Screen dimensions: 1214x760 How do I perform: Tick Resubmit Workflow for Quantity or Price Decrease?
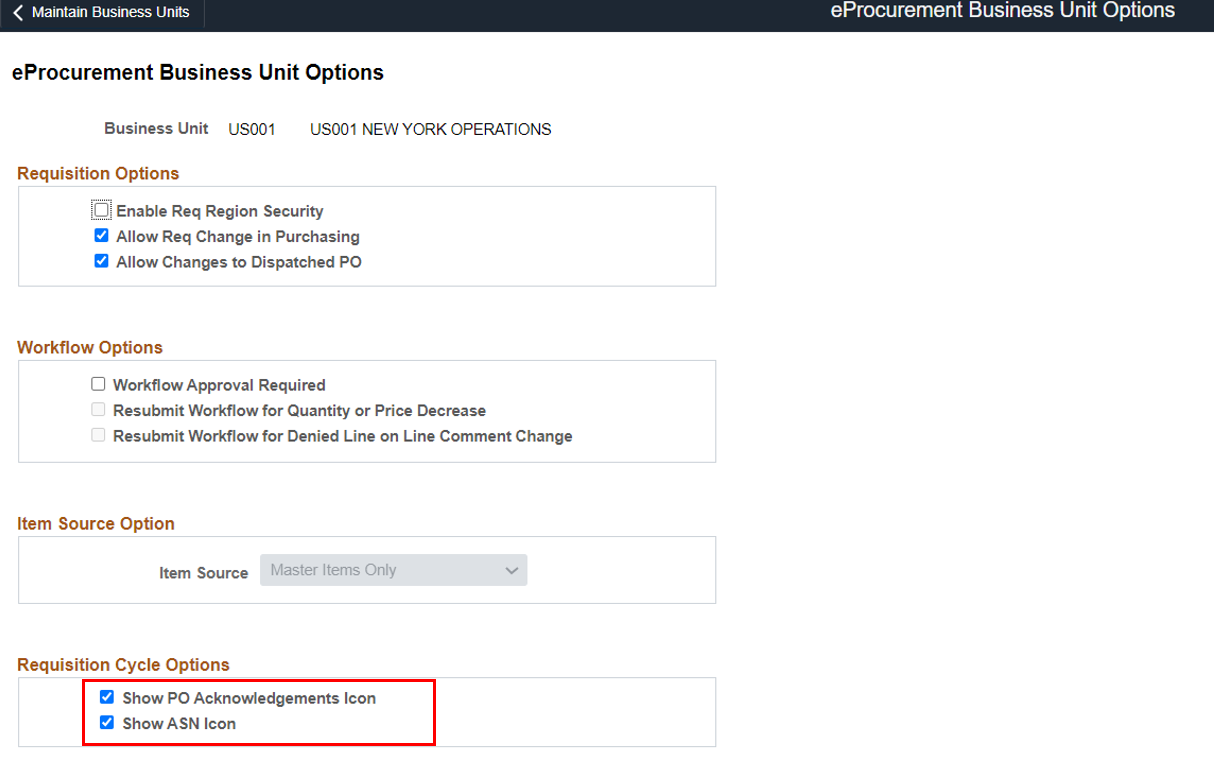[x=98, y=410]
